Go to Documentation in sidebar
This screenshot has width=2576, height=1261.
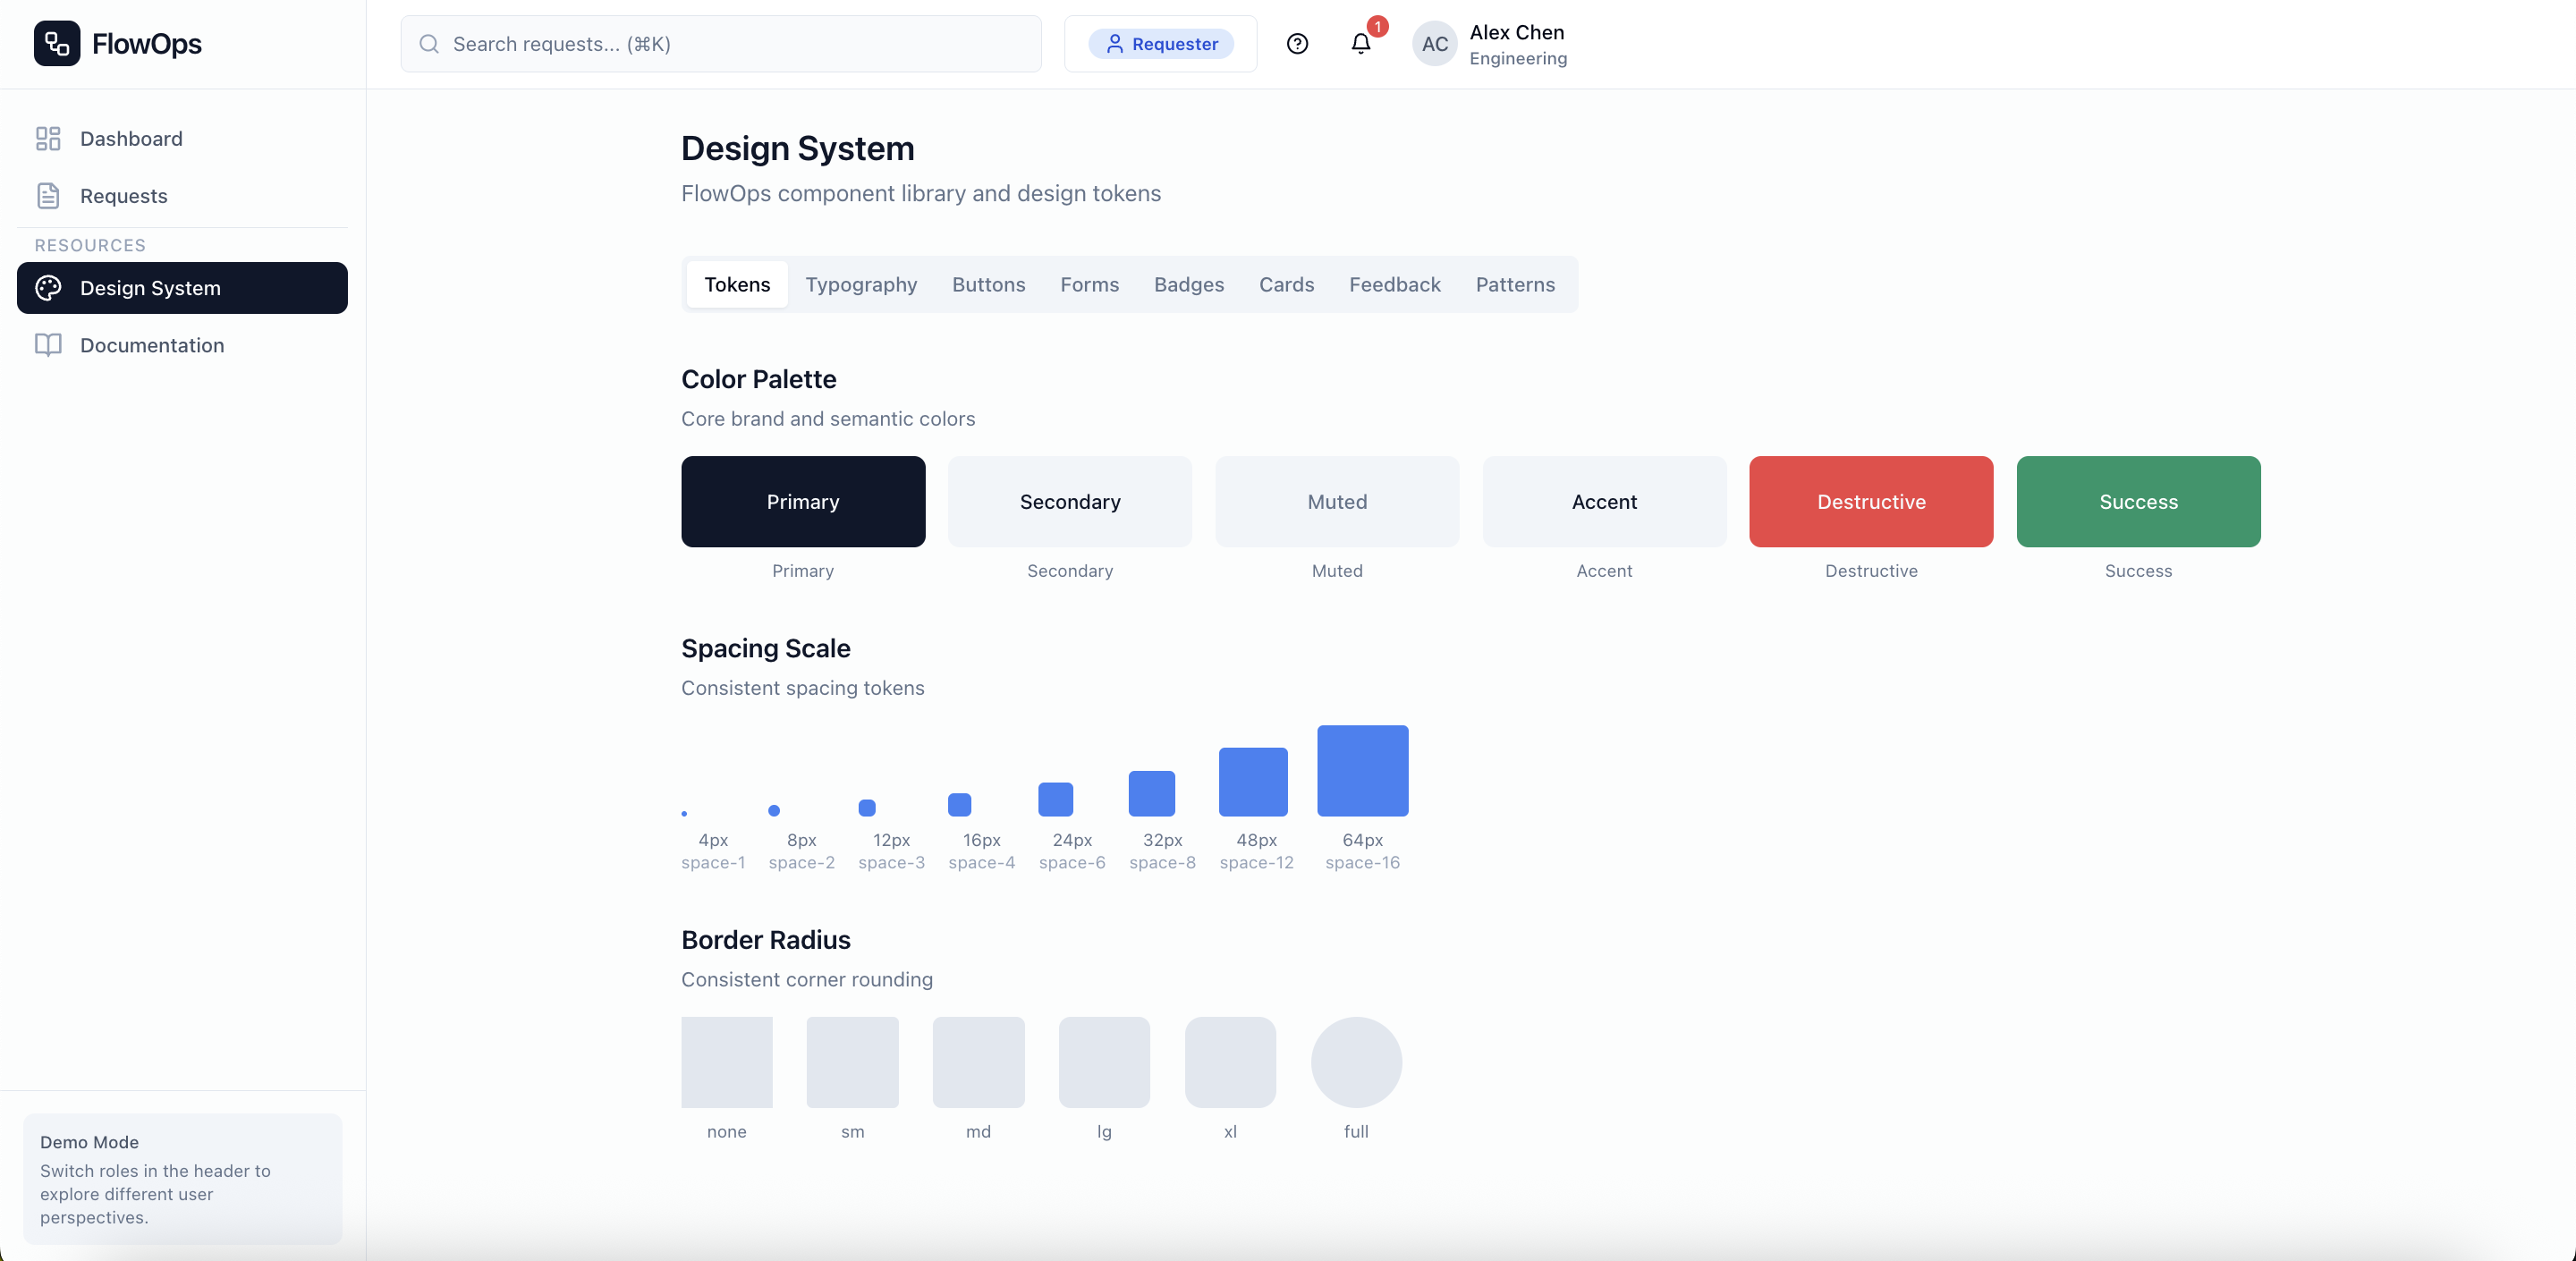click(x=152, y=345)
